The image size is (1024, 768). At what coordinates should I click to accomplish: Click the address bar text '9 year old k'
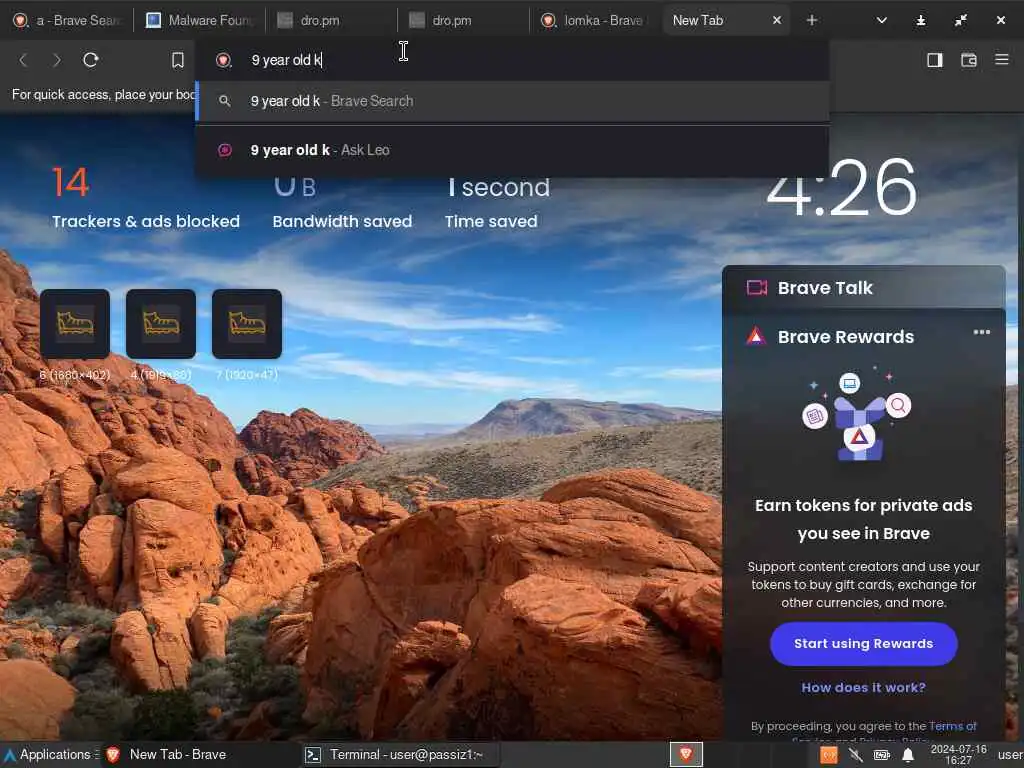click(x=286, y=60)
